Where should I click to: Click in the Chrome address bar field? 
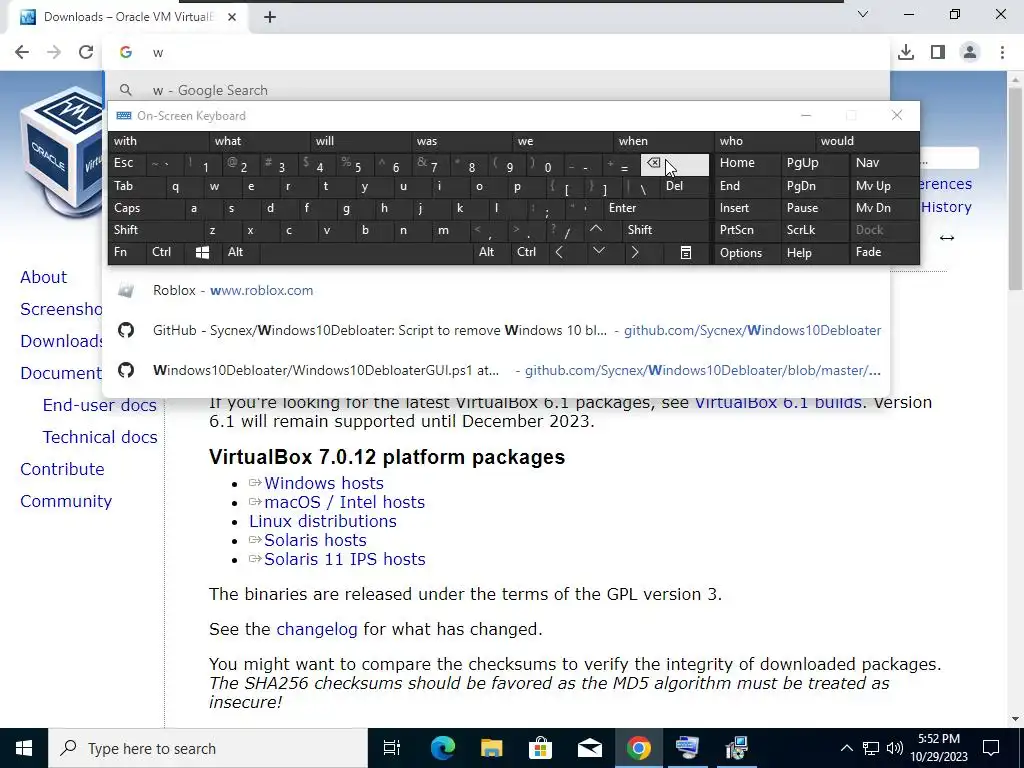click(496, 52)
